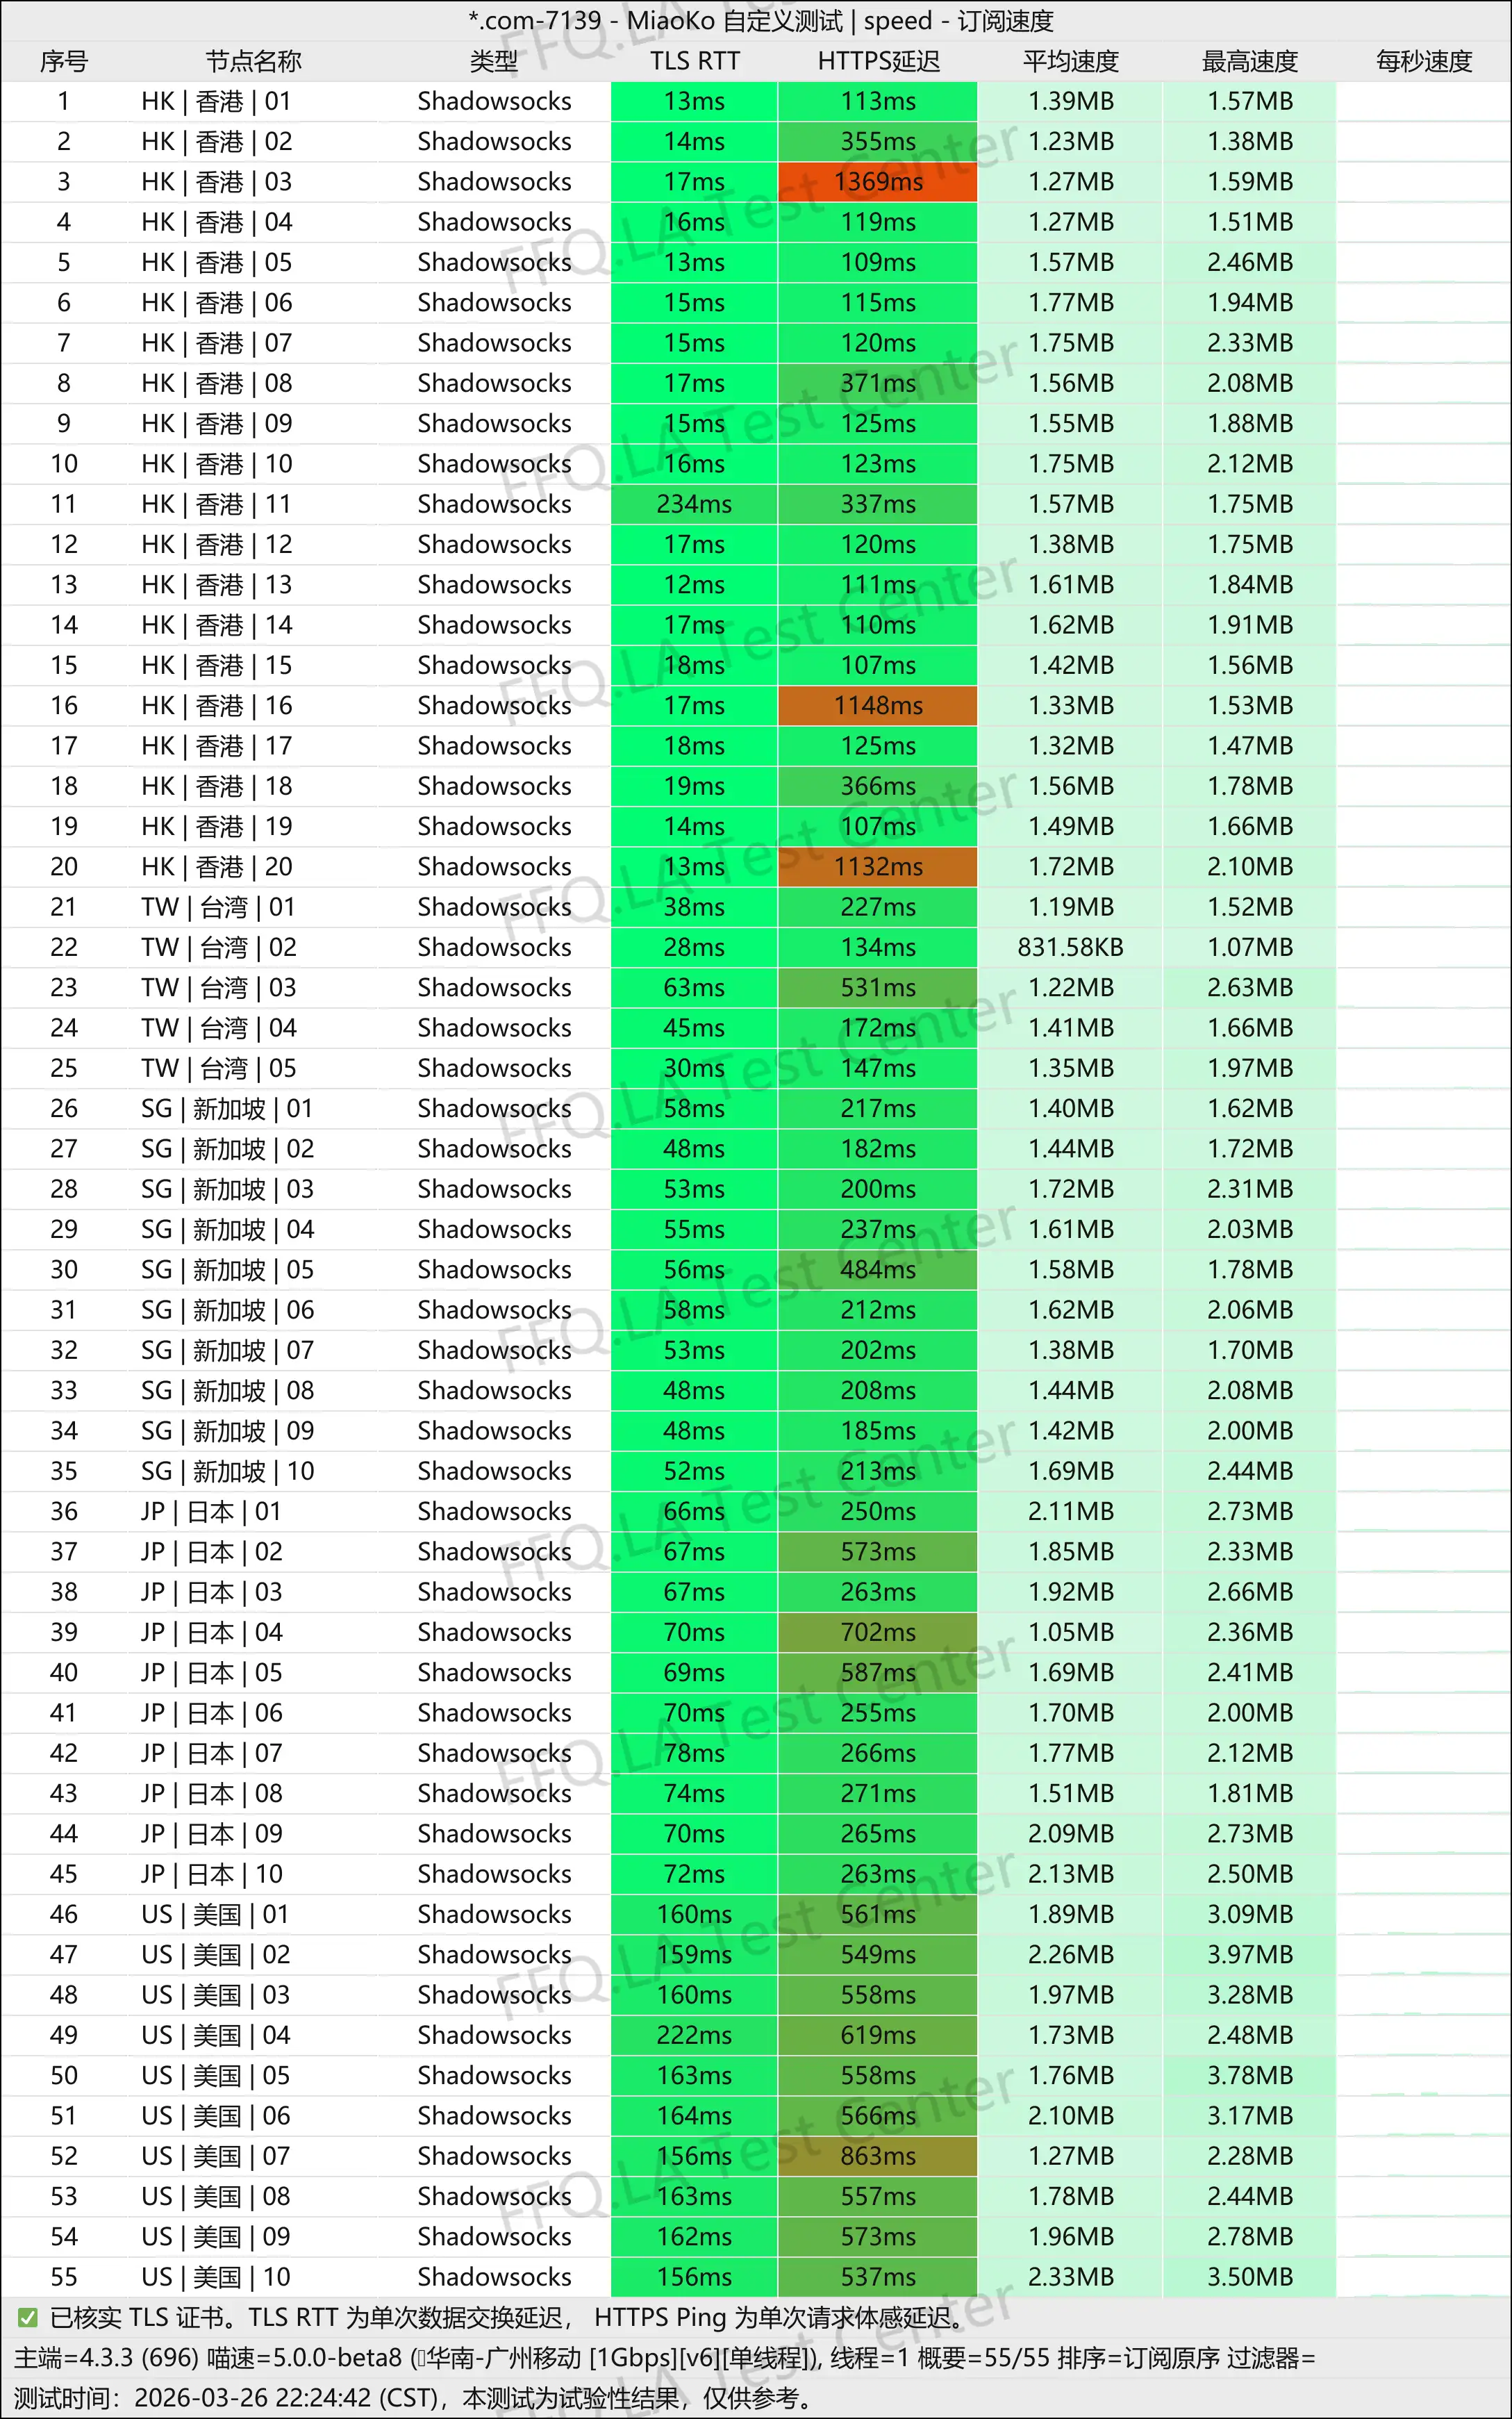The image size is (1512, 2419).
Task: Click the green verified TLS certificate checkmark
Action: coord(28,2317)
